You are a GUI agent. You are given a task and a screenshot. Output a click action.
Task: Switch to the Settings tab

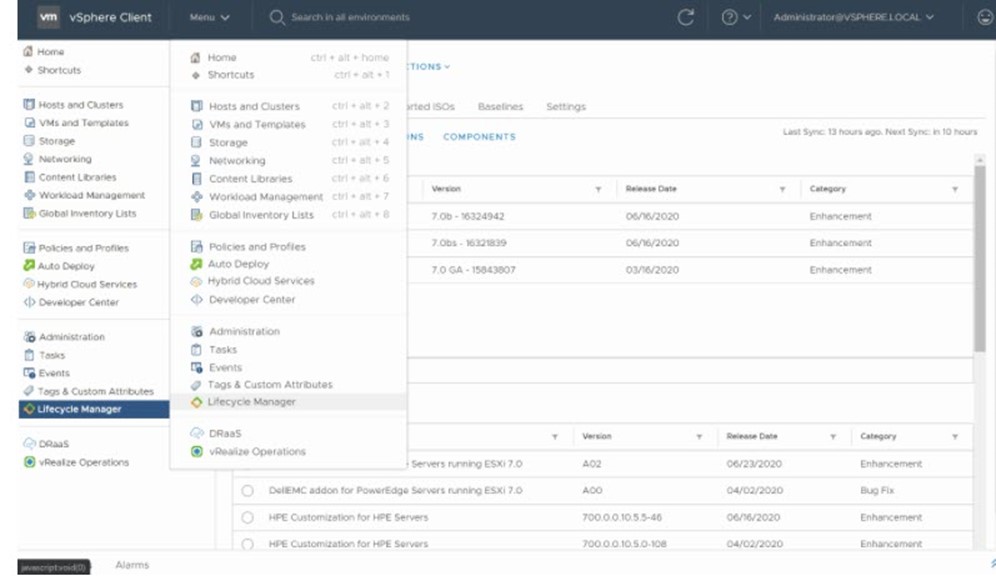tap(566, 107)
